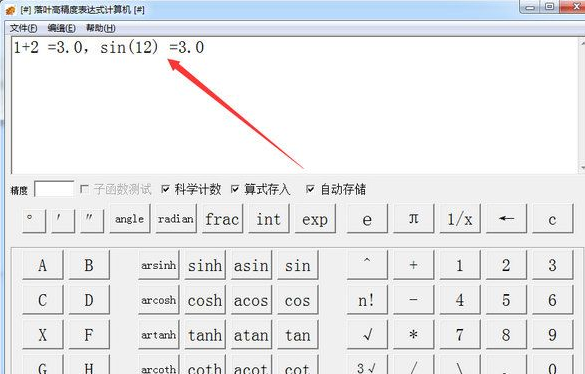This screenshot has width=585, height=374.
Task: Click the digit 9 button
Action: [x=553, y=335]
